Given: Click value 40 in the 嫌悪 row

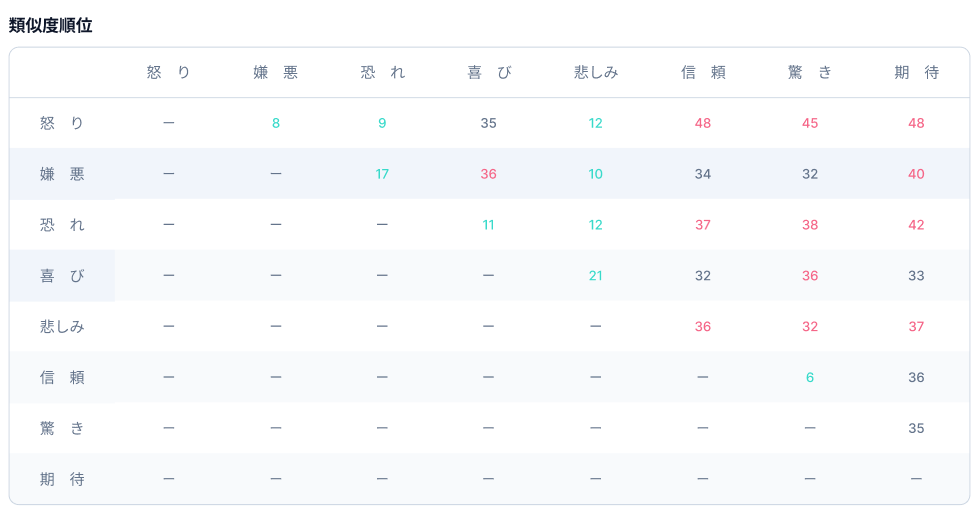Looking at the screenshot, I should [x=917, y=174].
